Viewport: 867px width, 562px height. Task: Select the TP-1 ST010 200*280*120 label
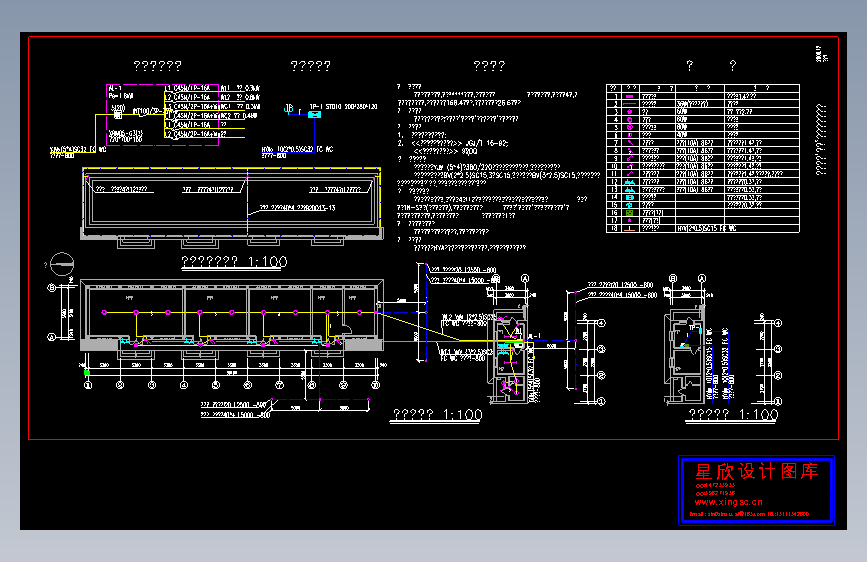(343, 106)
